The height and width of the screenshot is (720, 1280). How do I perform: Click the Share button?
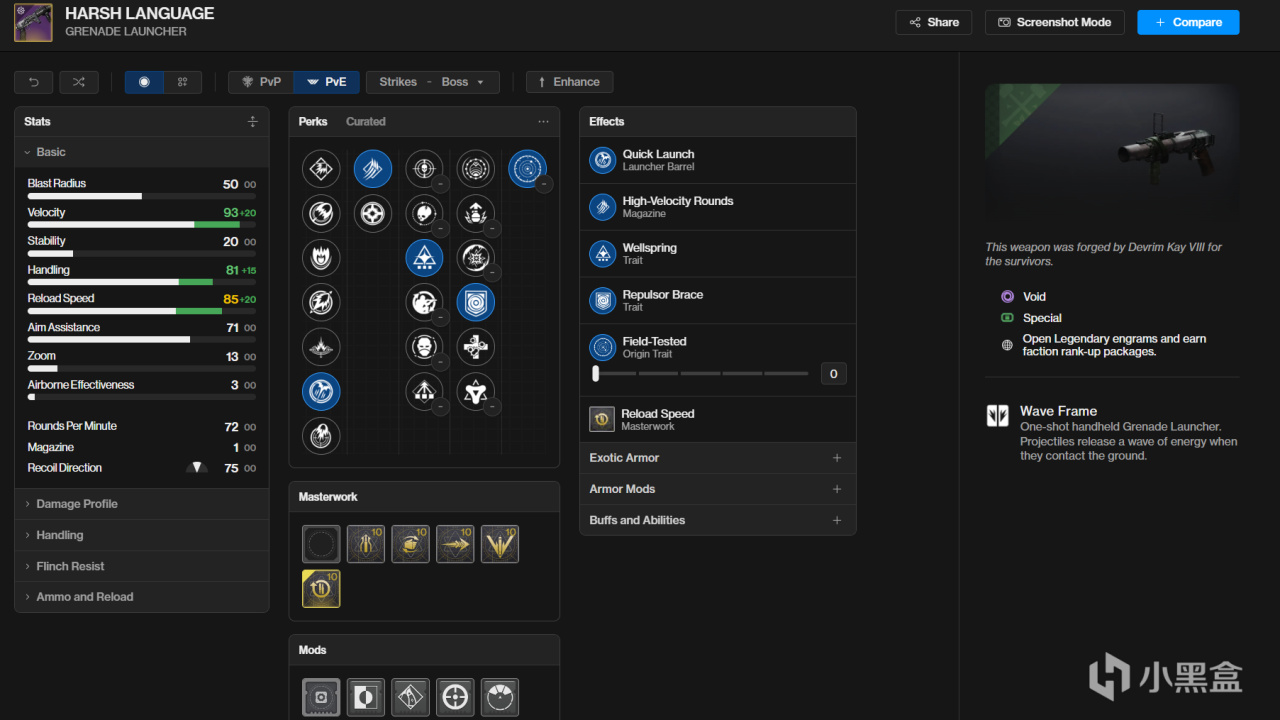933,22
